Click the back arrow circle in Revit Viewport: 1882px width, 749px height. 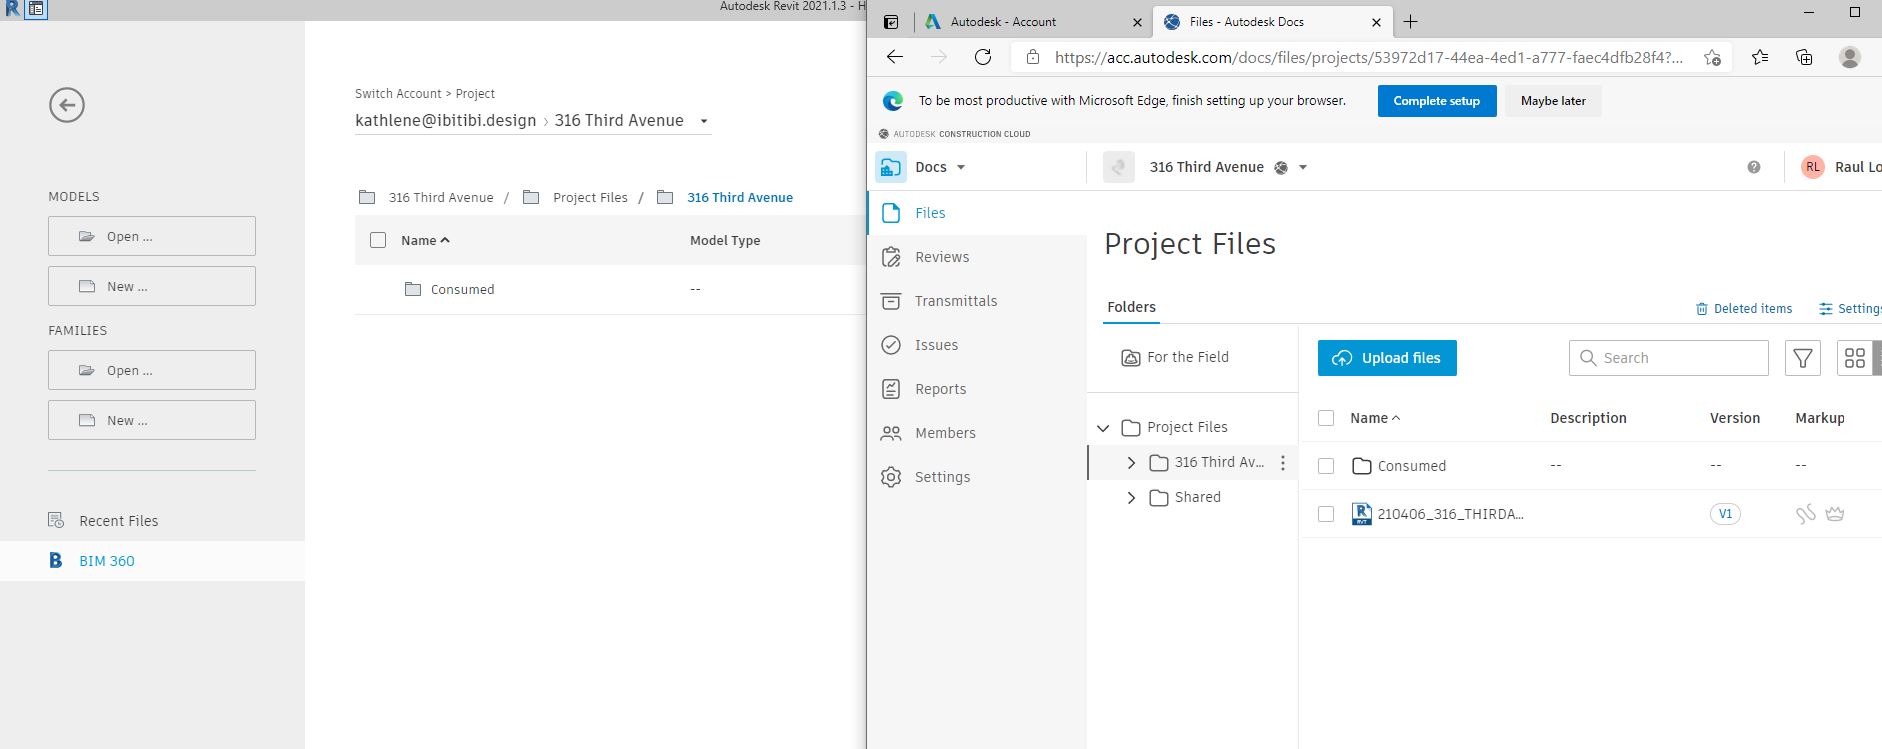pos(67,105)
